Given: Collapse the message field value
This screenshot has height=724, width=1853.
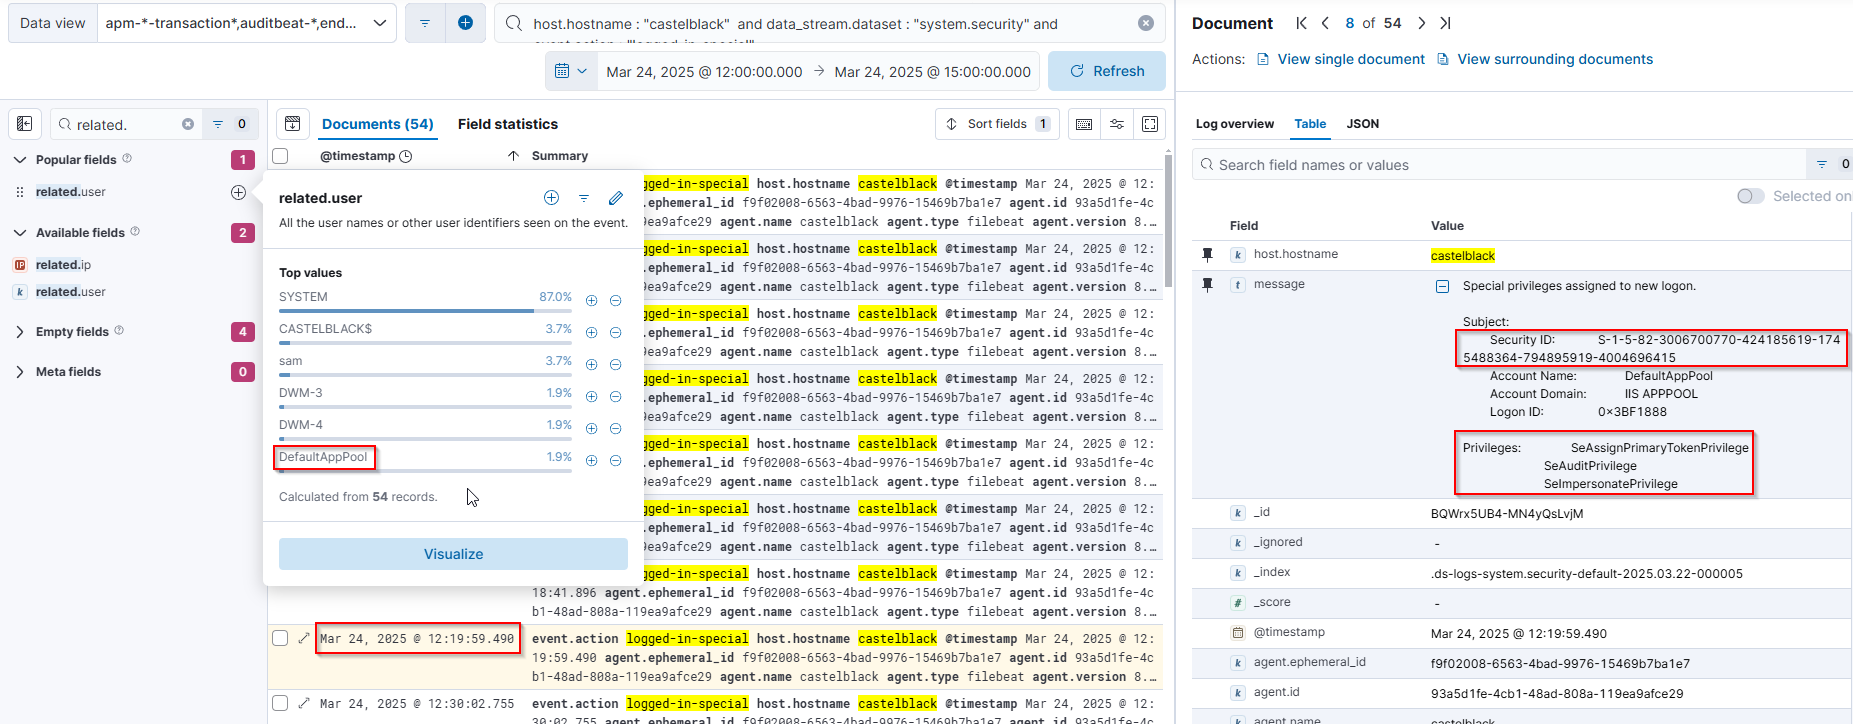Looking at the screenshot, I should click(1442, 286).
